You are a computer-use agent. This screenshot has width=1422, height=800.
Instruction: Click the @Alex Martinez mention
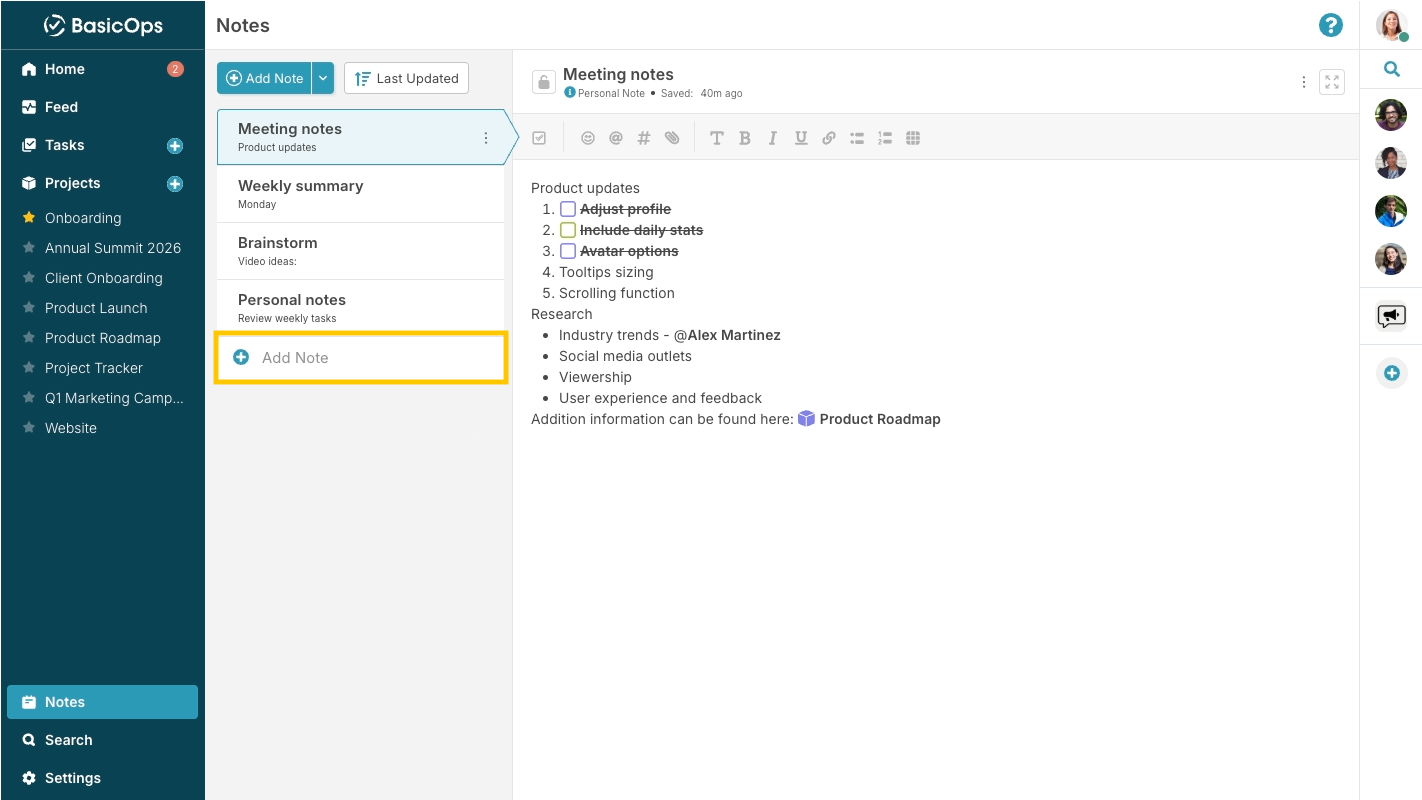click(x=727, y=335)
